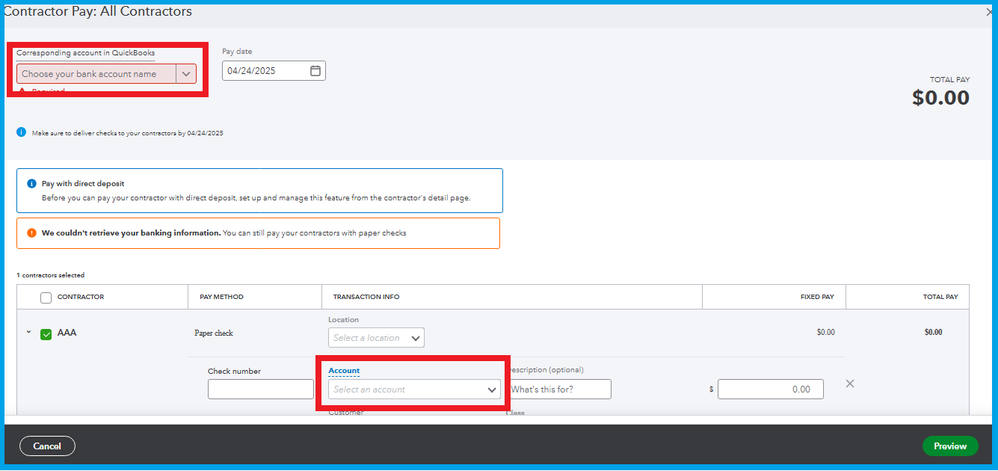
Task: Click the direct deposit info icon
Action: coord(31,183)
